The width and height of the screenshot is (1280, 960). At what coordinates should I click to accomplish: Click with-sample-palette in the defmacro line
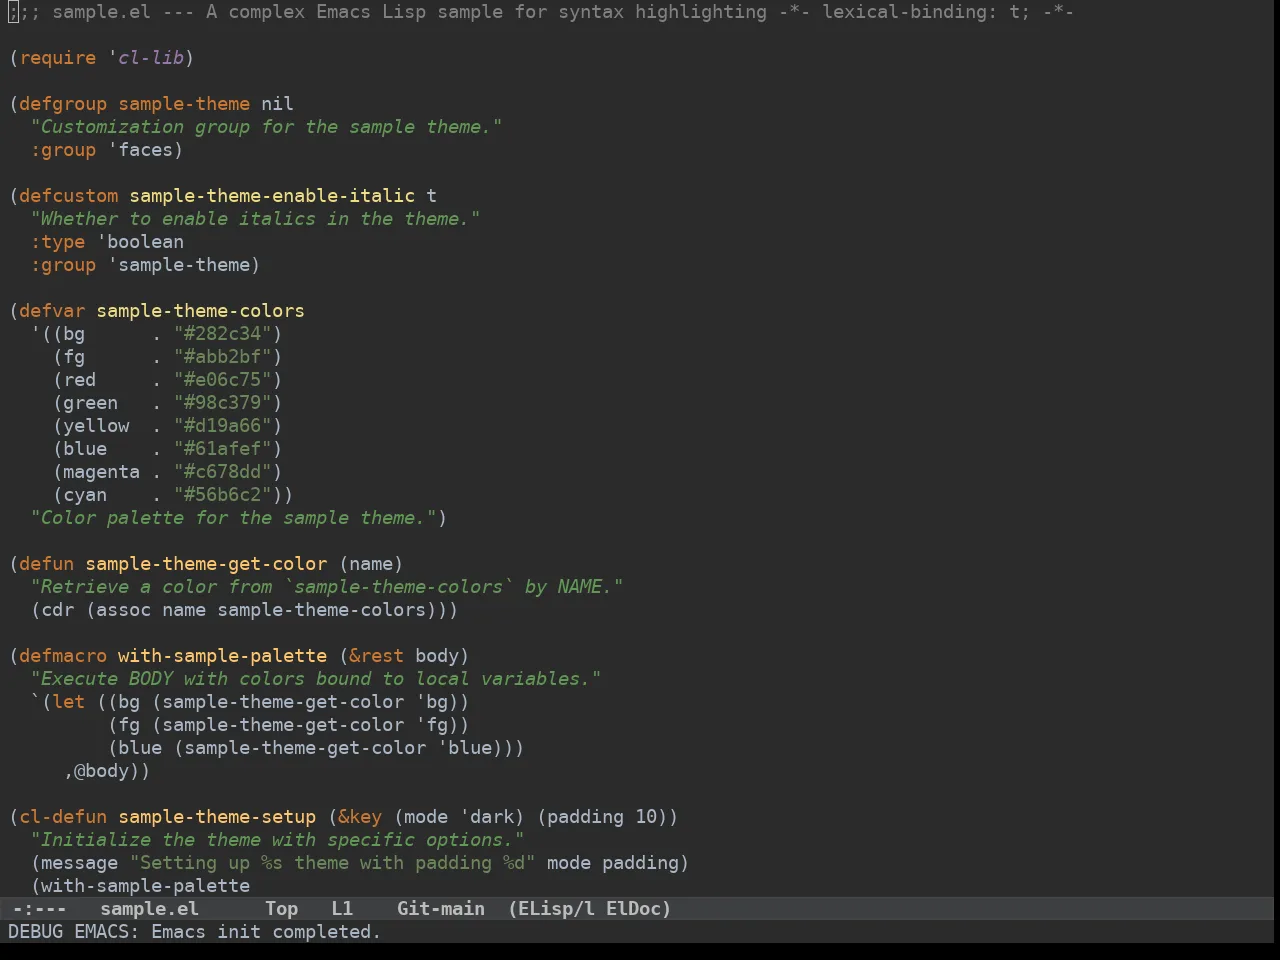(222, 656)
